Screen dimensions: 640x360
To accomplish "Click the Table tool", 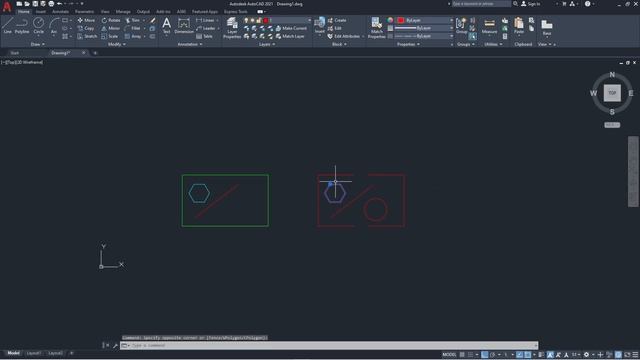I will [x=204, y=36].
